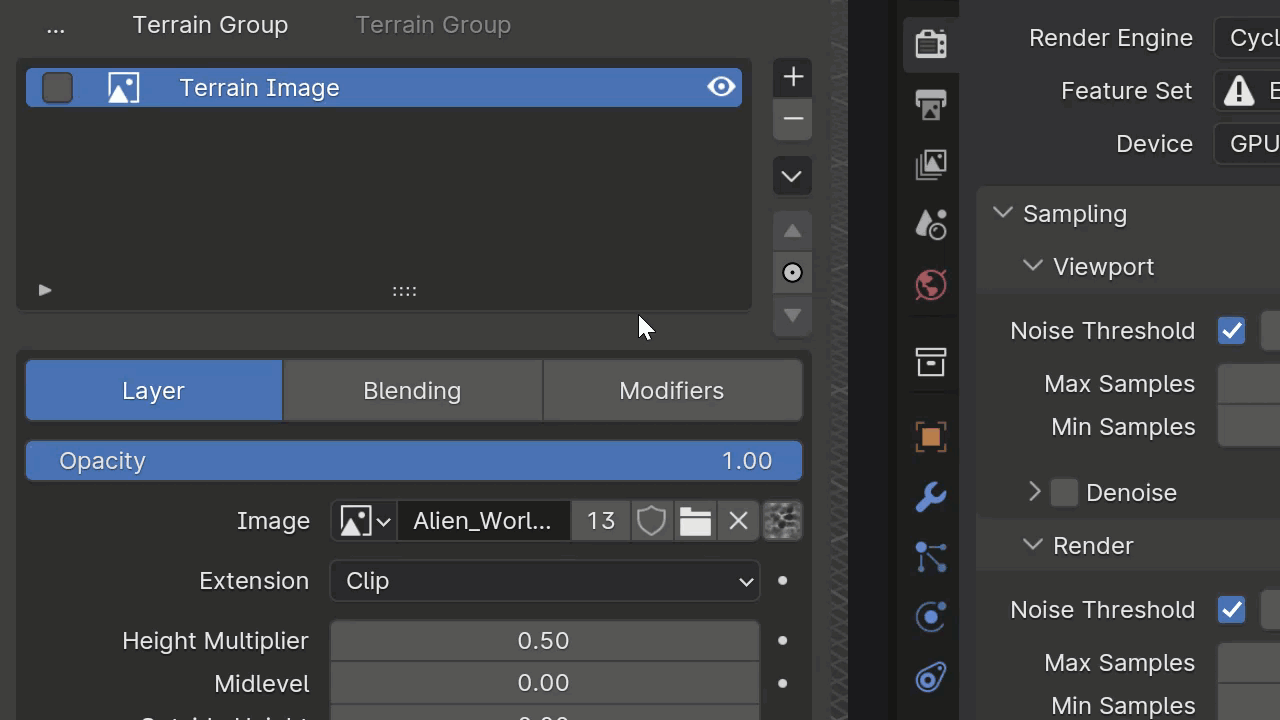Tick the Terrain Image layer checkbox
This screenshot has width=1280, height=720.
pos(58,88)
